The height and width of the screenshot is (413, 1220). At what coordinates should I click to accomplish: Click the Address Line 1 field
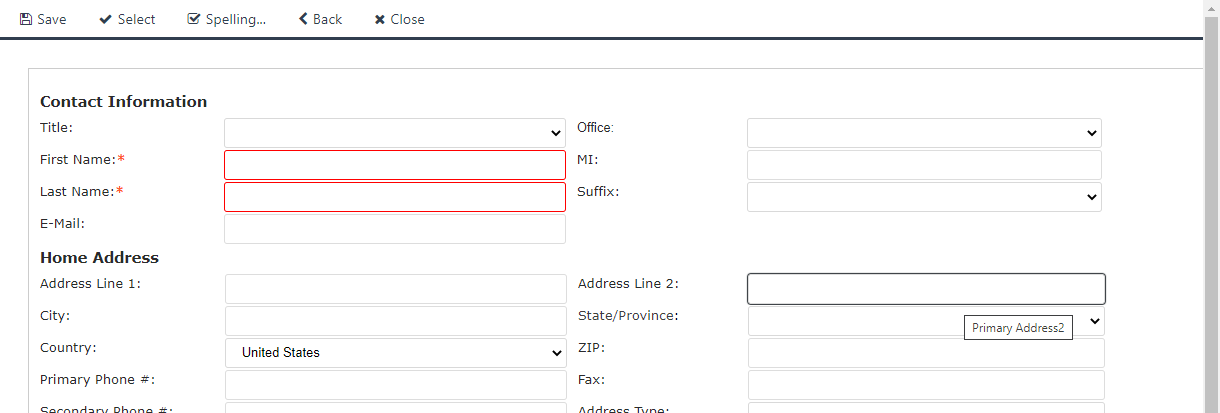tap(396, 289)
